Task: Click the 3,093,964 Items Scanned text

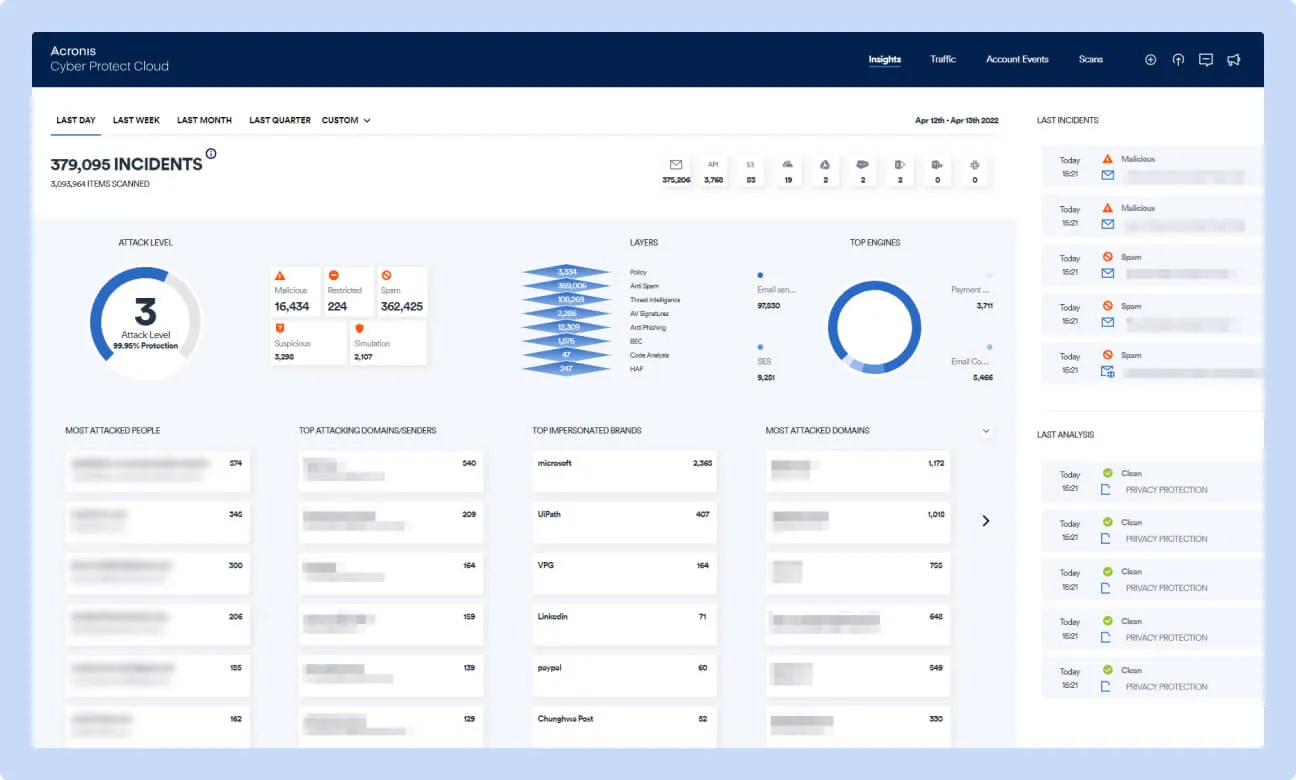Action: [x=100, y=184]
